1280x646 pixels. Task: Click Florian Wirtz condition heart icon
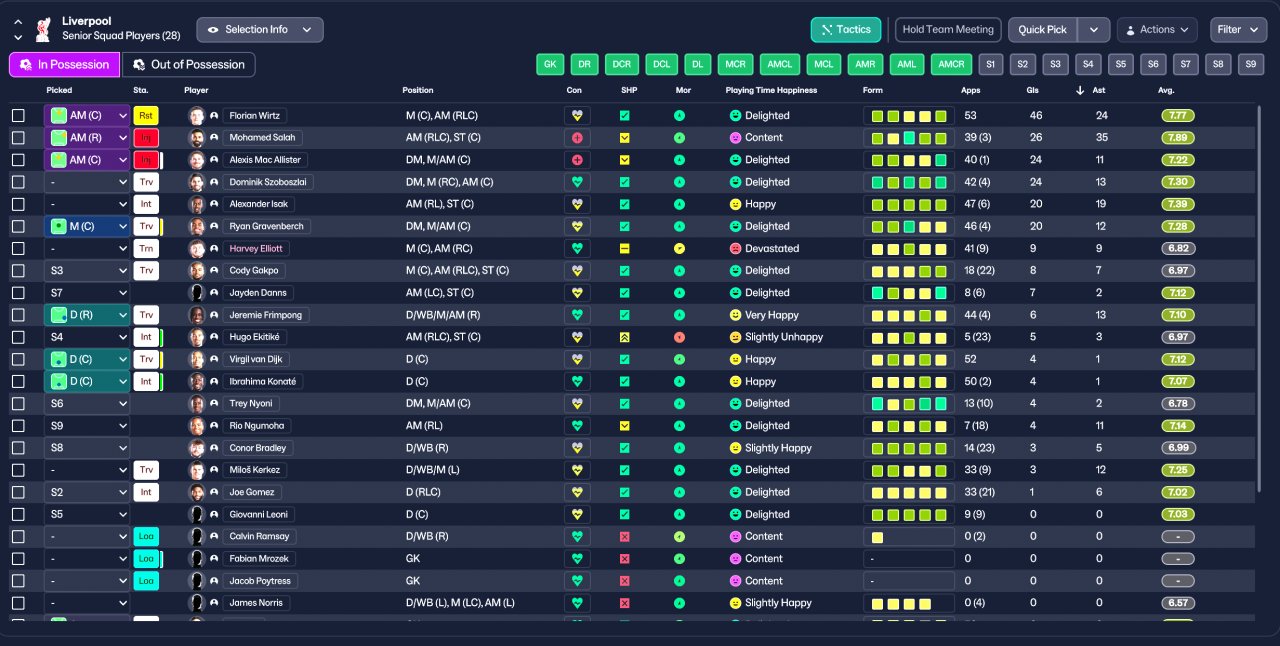[x=577, y=116]
